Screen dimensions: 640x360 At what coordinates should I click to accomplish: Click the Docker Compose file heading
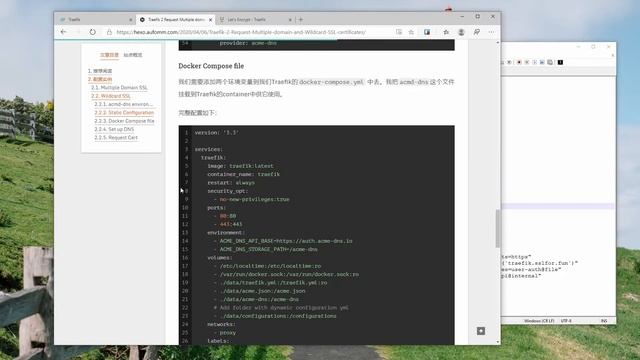click(211, 66)
